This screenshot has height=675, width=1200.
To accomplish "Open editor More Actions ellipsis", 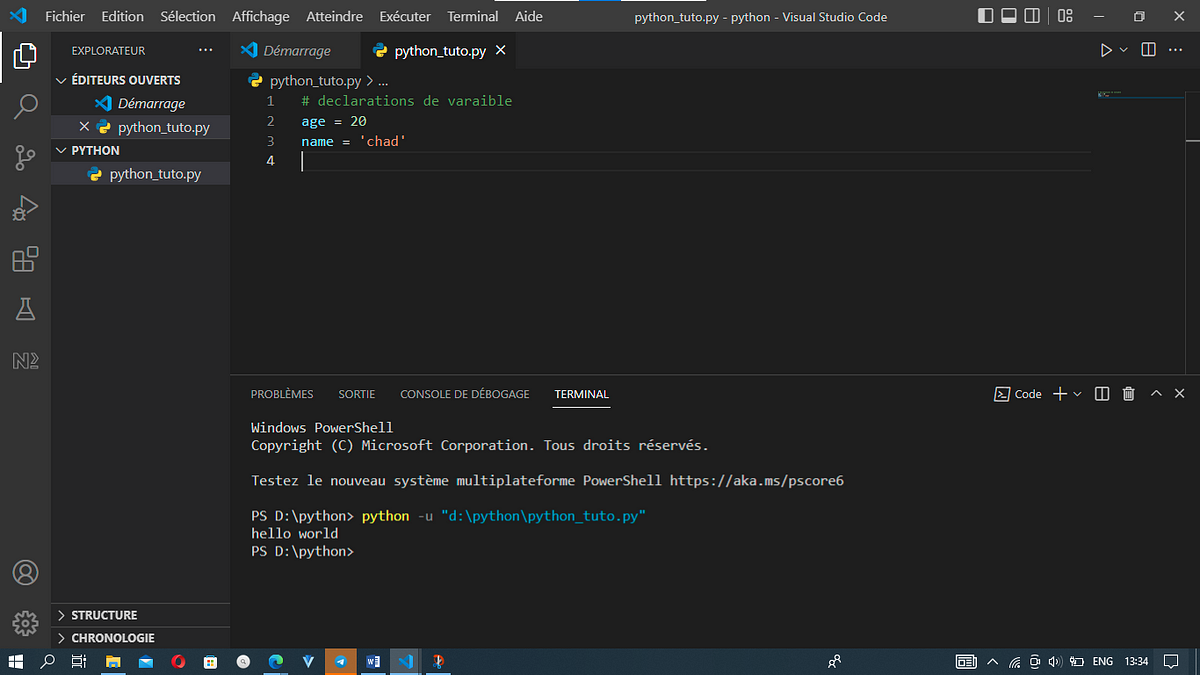I will click(1177, 50).
